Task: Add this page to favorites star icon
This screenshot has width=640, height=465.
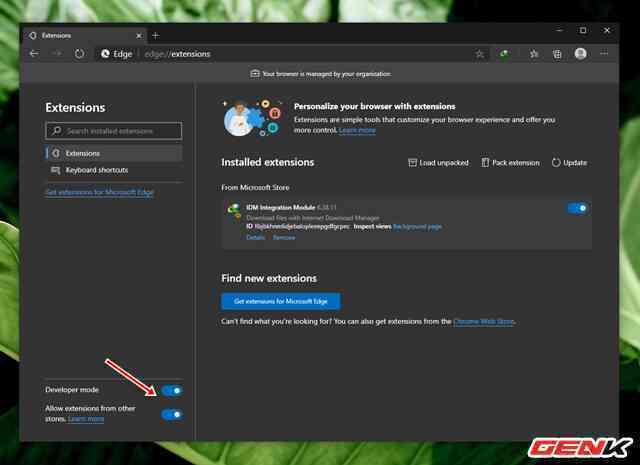Action: (x=480, y=54)
